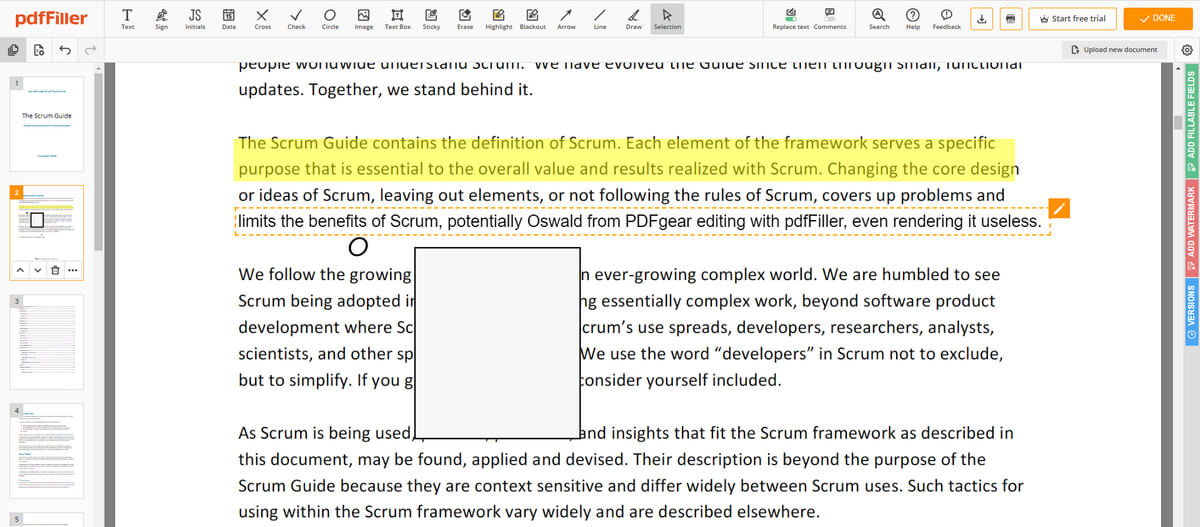Viewport: 1200px width, 527px height.
Task: Choose the Sign tool
Action: (x=161, y=18)
